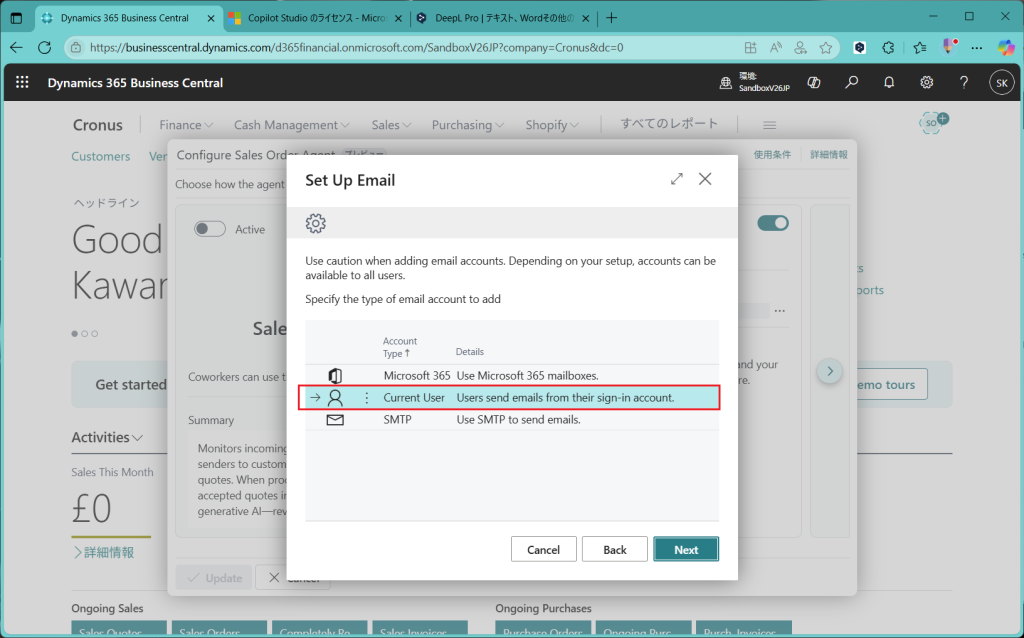This screenshot has height=638, width=1024.
Task: Add this page to favorites with the star
Action: click(x=826, y=48)
